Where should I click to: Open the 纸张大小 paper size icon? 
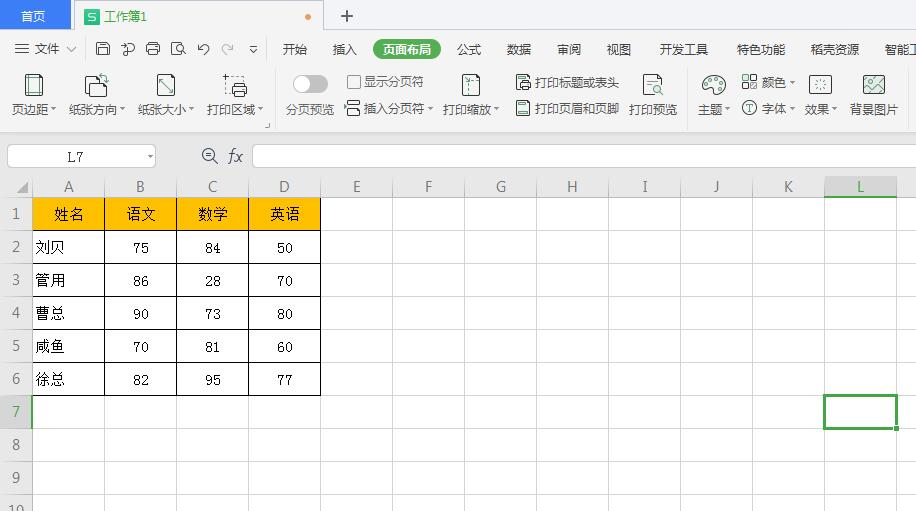(166, 85)
